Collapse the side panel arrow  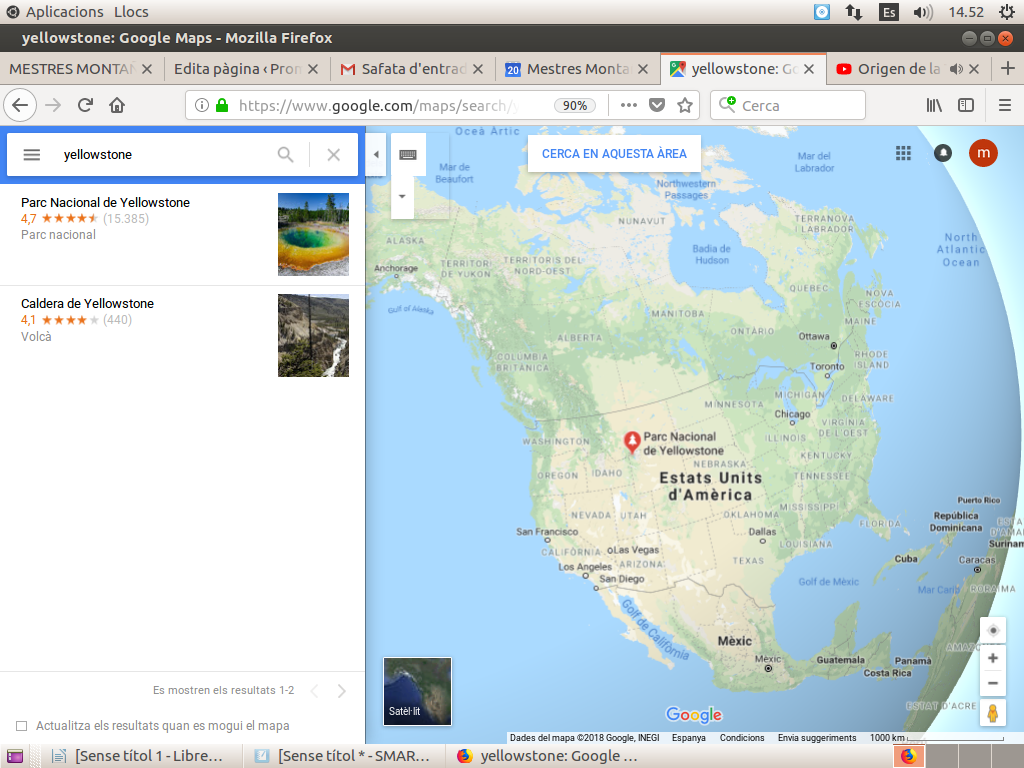click(376, 155)
